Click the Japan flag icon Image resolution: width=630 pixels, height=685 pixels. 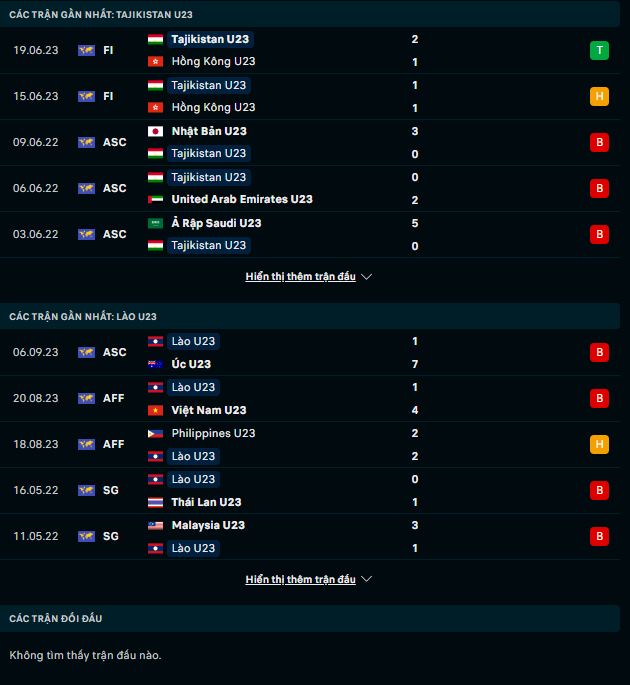pyautogui.click(x=155, y=131)
